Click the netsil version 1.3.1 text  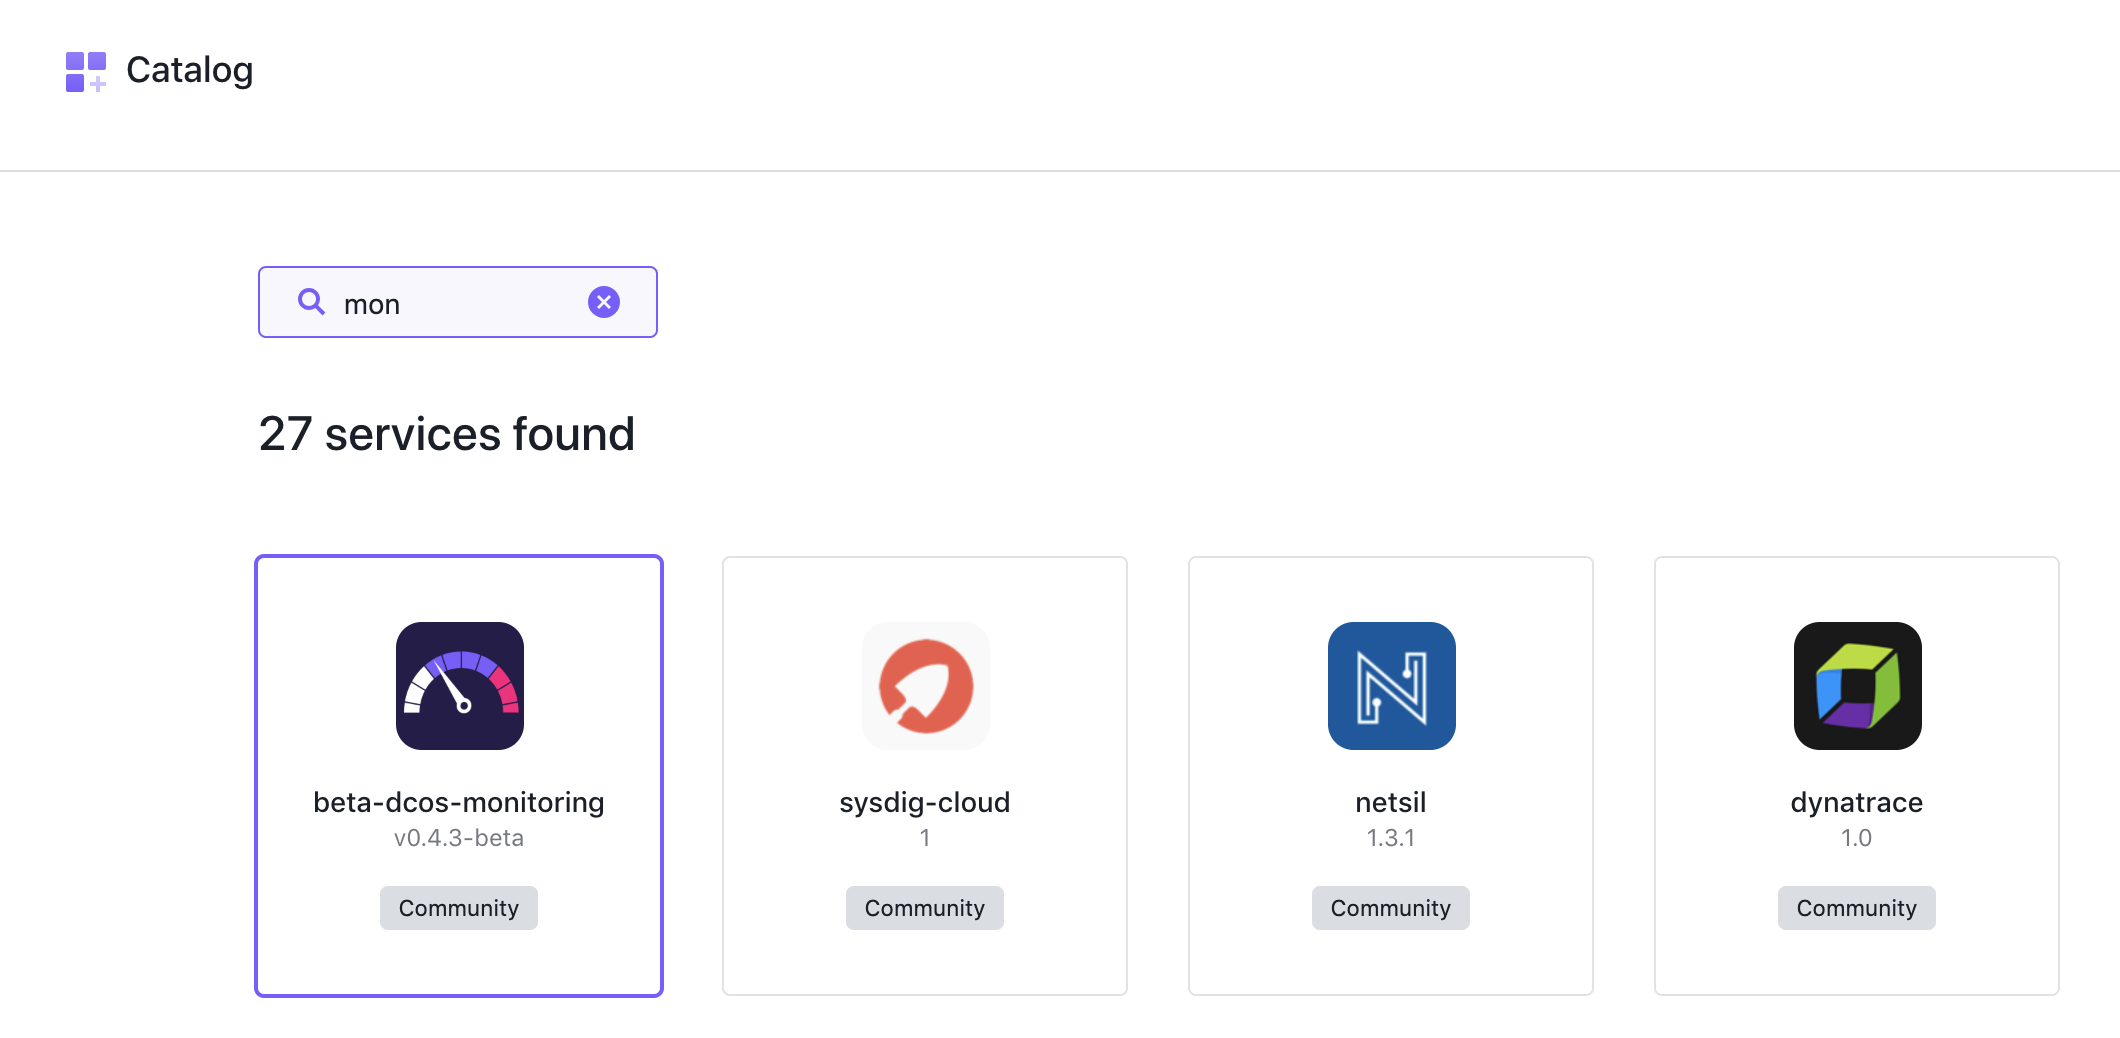click(x=1391, y=838)
